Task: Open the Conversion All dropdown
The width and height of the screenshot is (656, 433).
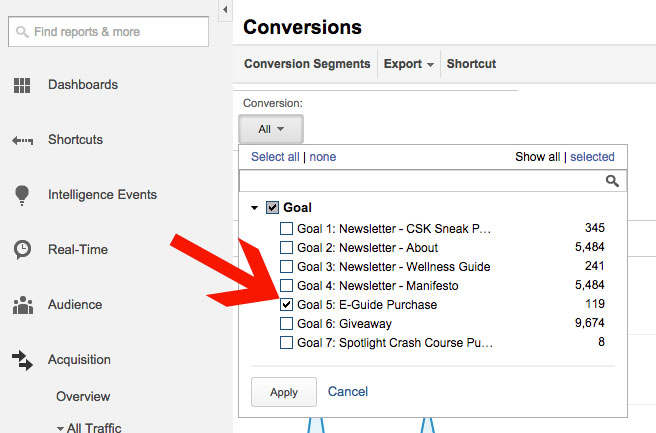Action: (x=271, y=129)
